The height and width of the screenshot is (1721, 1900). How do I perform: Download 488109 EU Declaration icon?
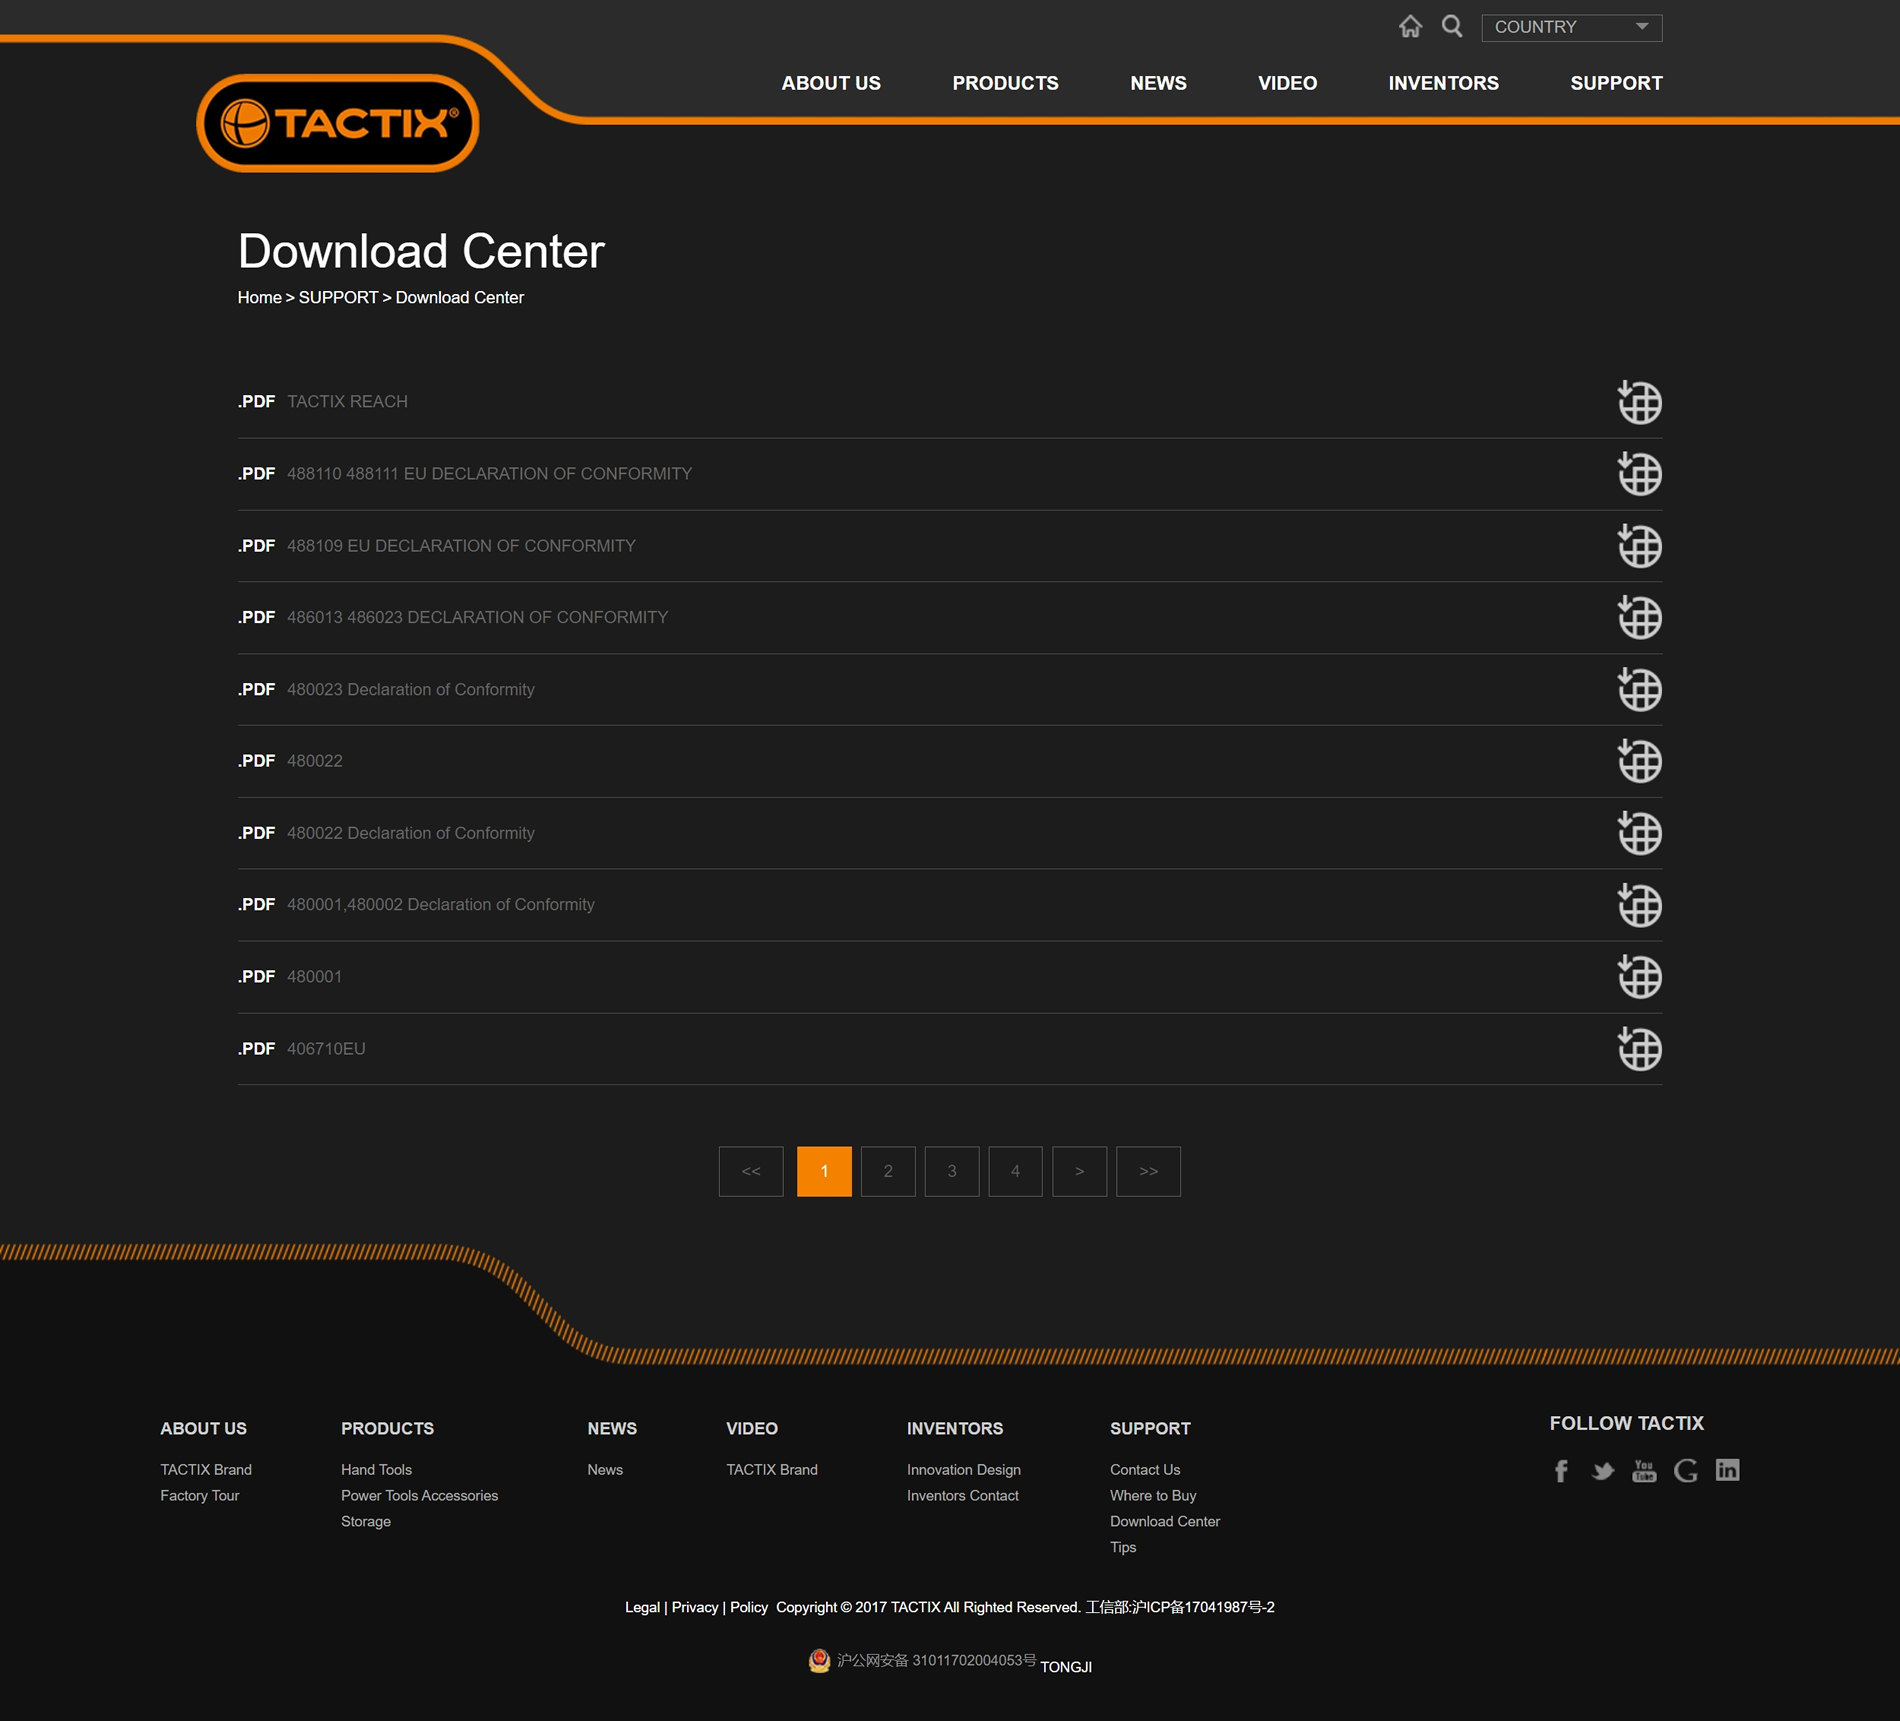[1639, 546]
